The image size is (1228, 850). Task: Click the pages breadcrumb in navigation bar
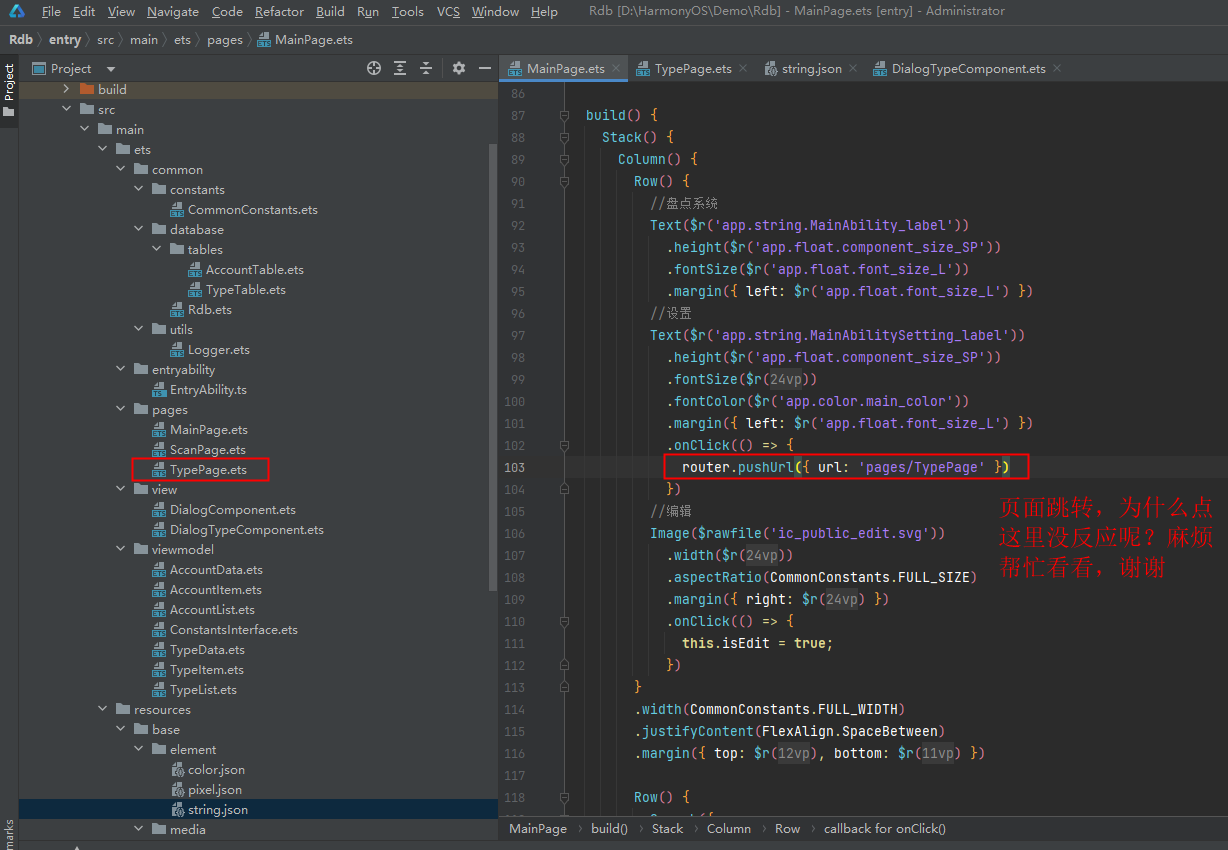(225, 40)
